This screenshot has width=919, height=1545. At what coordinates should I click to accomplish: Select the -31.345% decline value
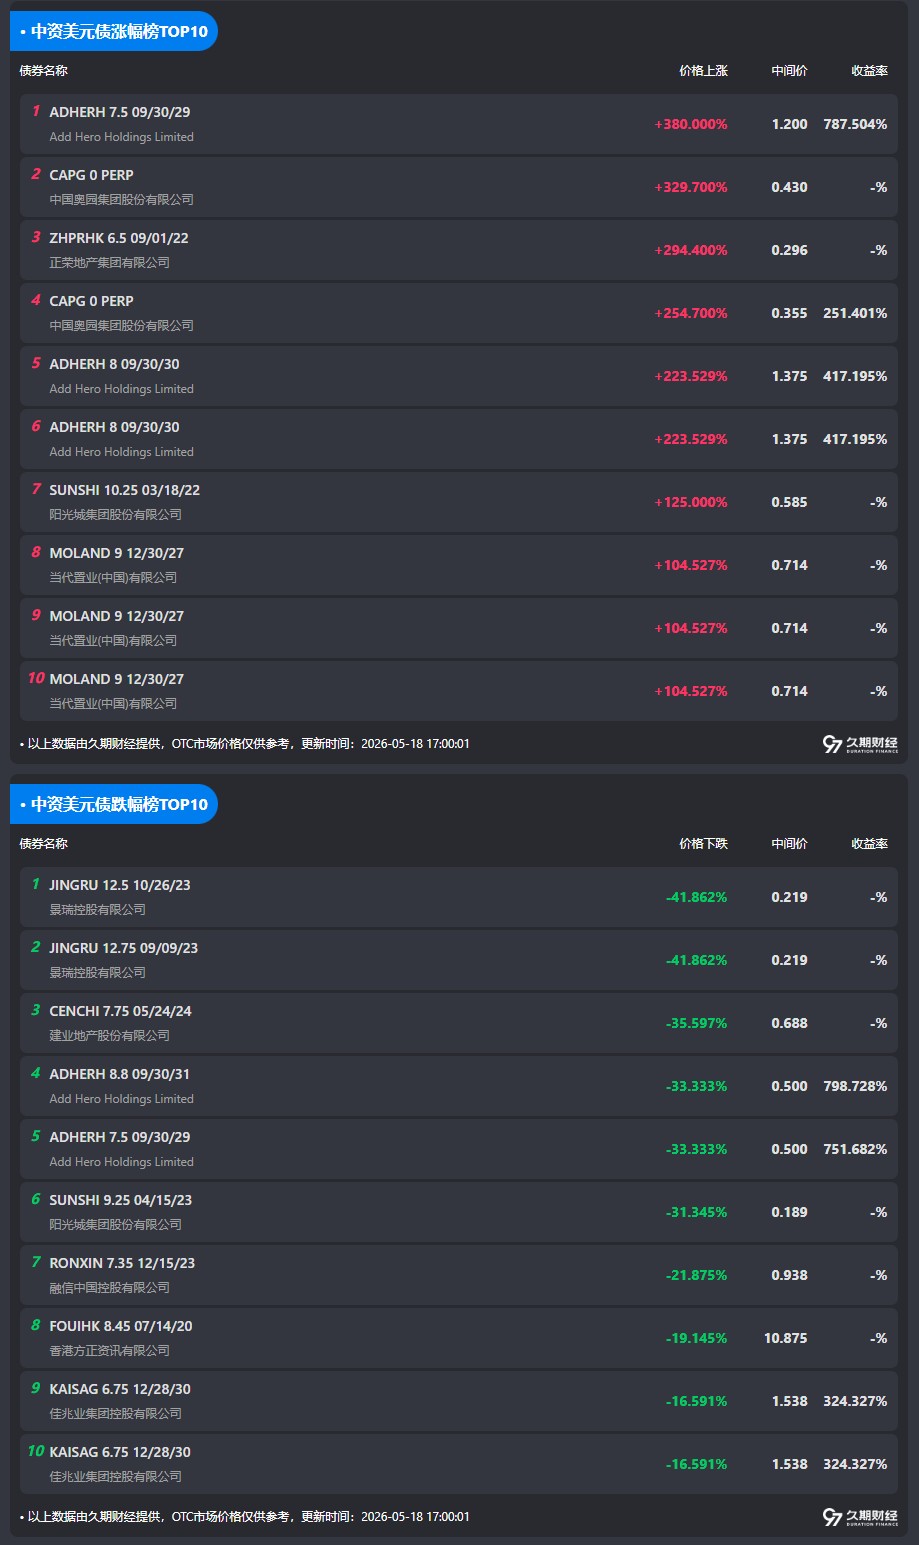(x=696, y=1213)
